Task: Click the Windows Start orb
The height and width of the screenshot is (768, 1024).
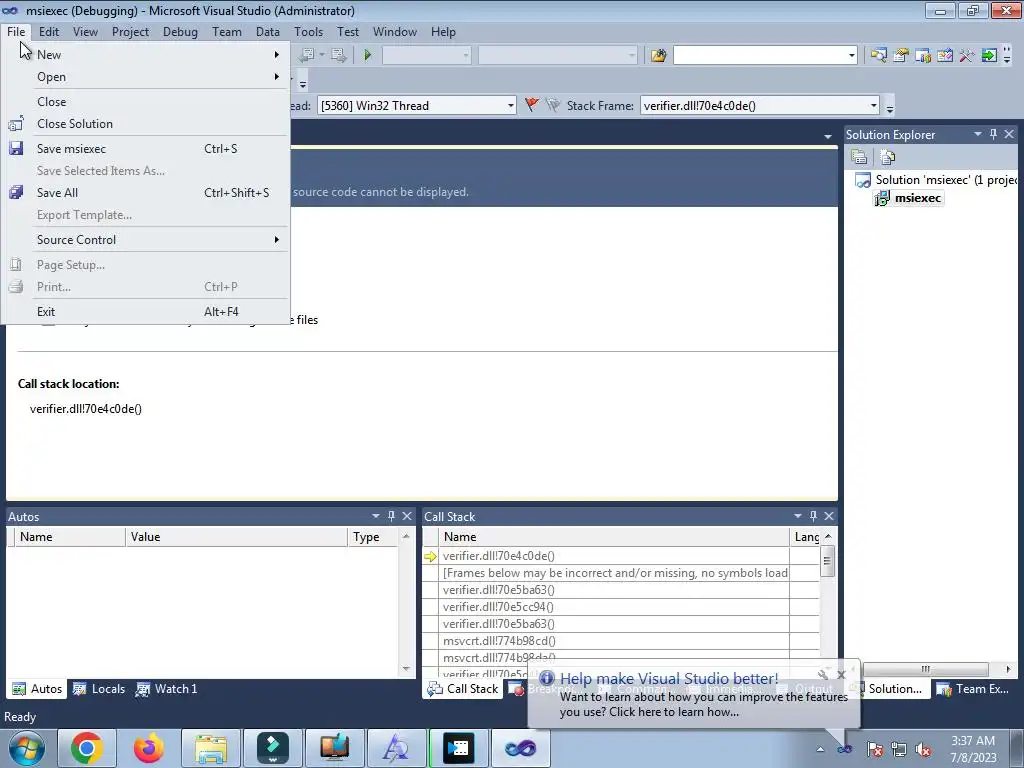Action: [27, 748]
